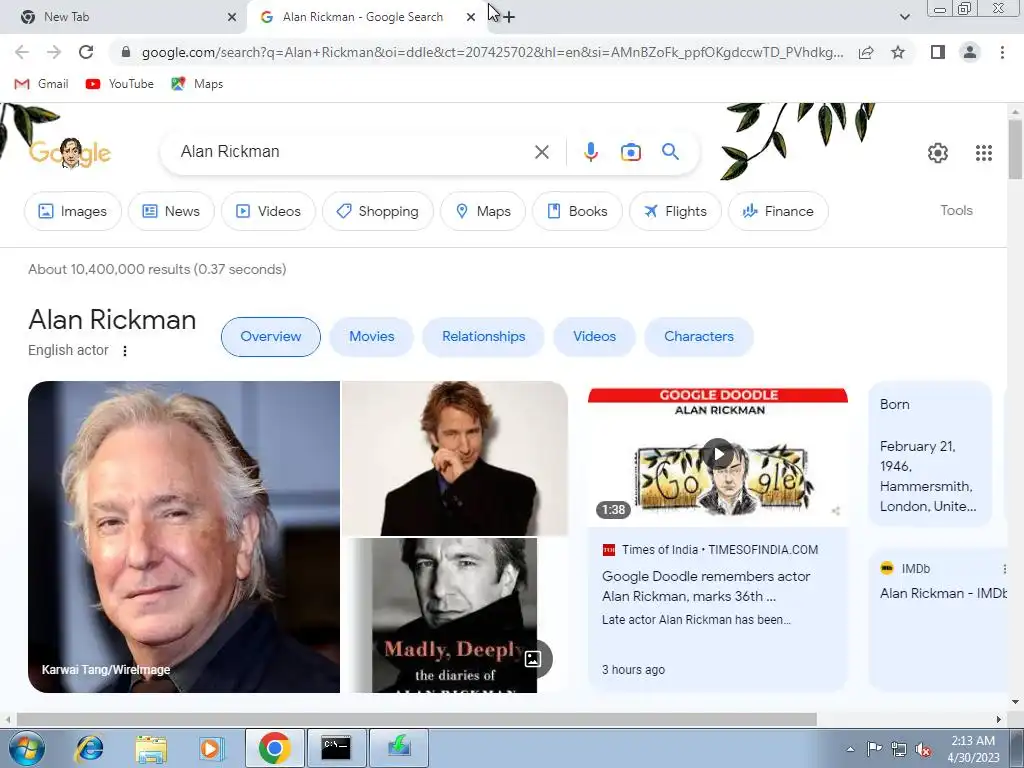
Task: Open Google settings gear
Action: coord(937,153)
